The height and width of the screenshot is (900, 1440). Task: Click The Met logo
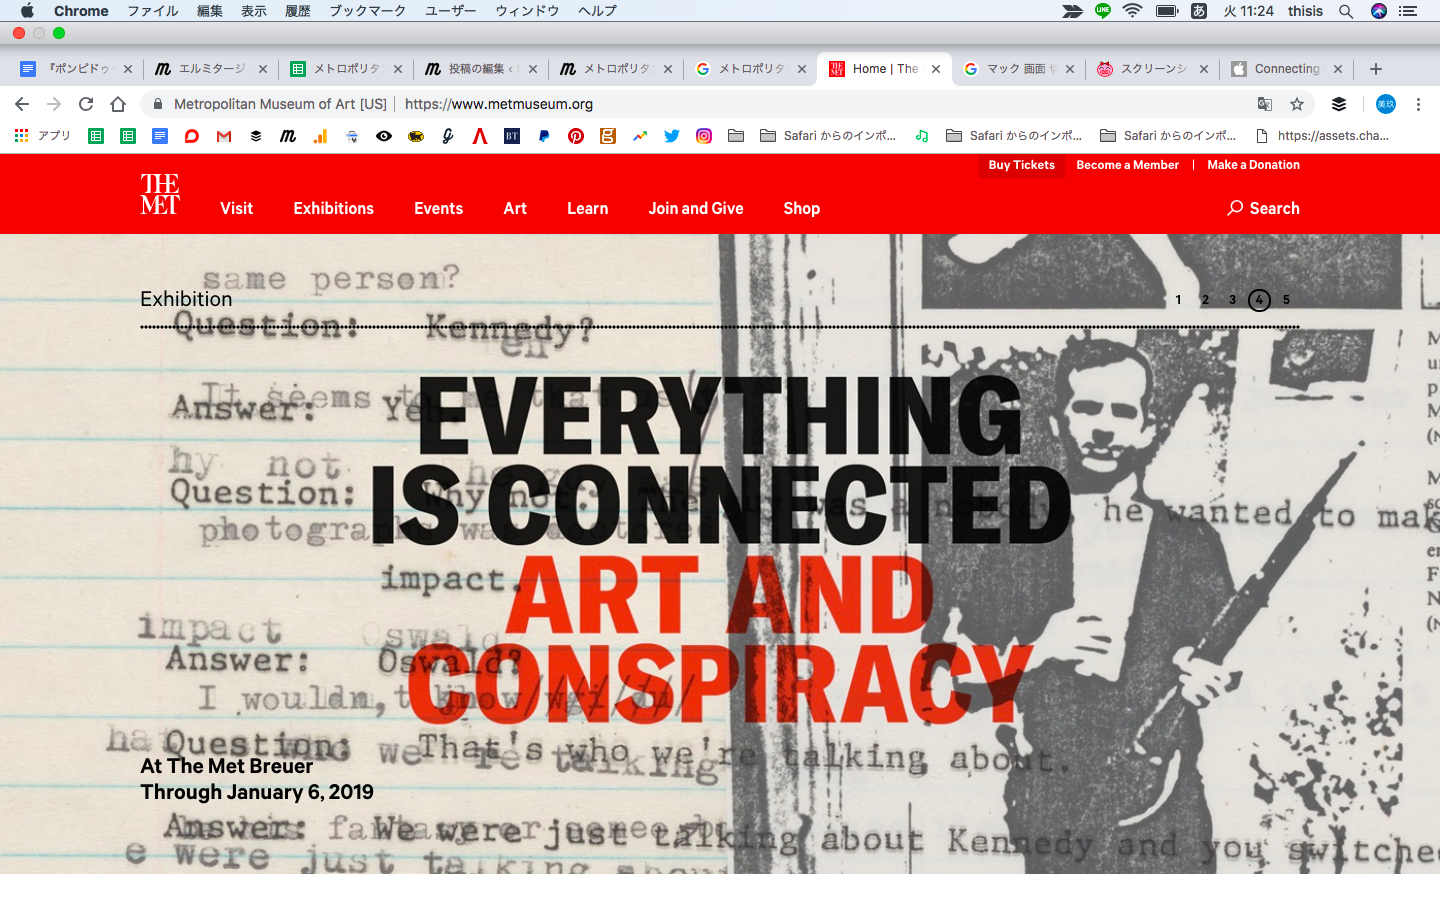click(x=160, y=194)
